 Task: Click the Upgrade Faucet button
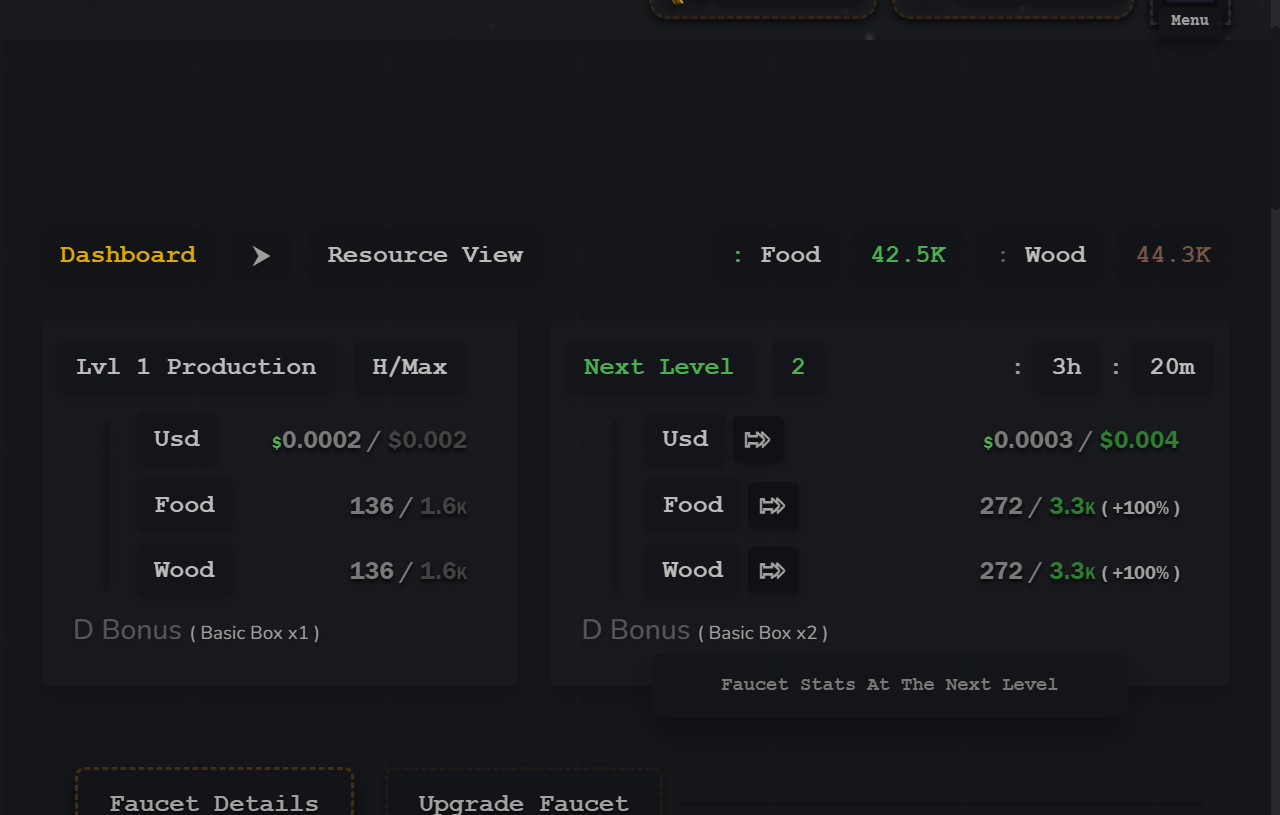click(x=523, y=800)
